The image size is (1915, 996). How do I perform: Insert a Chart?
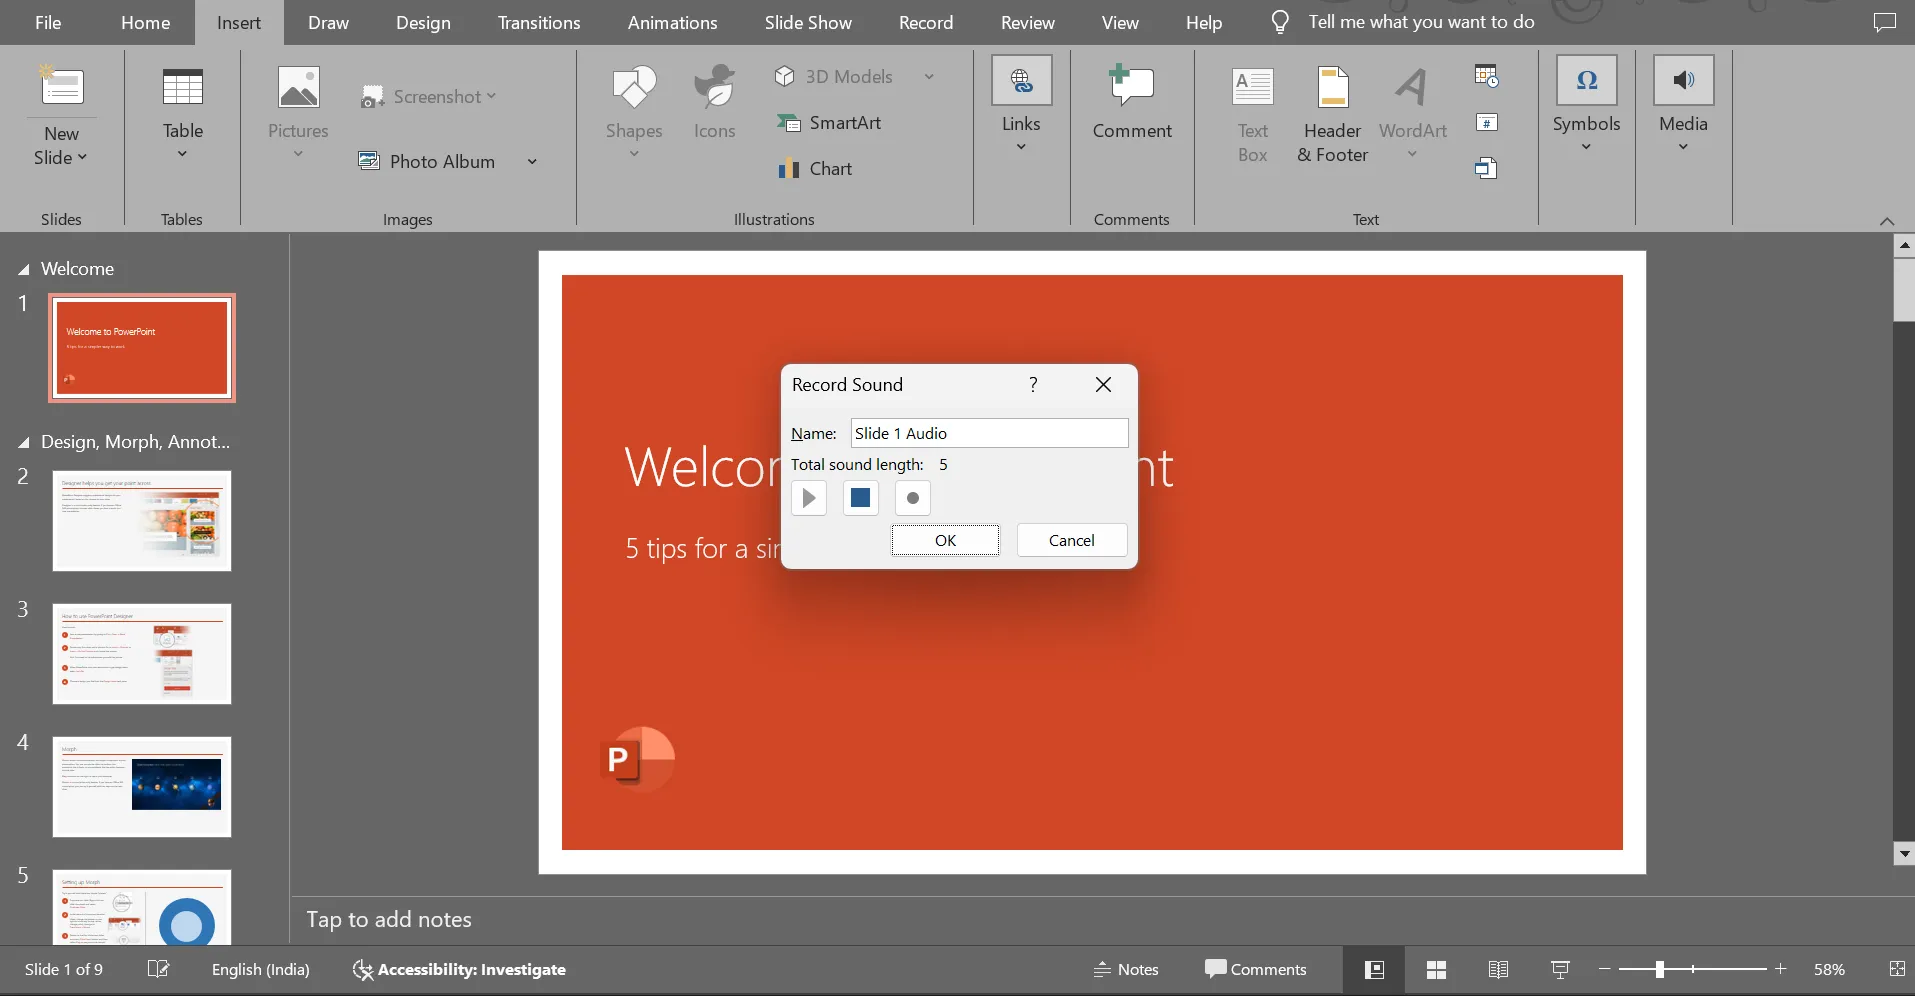point(815,169)
